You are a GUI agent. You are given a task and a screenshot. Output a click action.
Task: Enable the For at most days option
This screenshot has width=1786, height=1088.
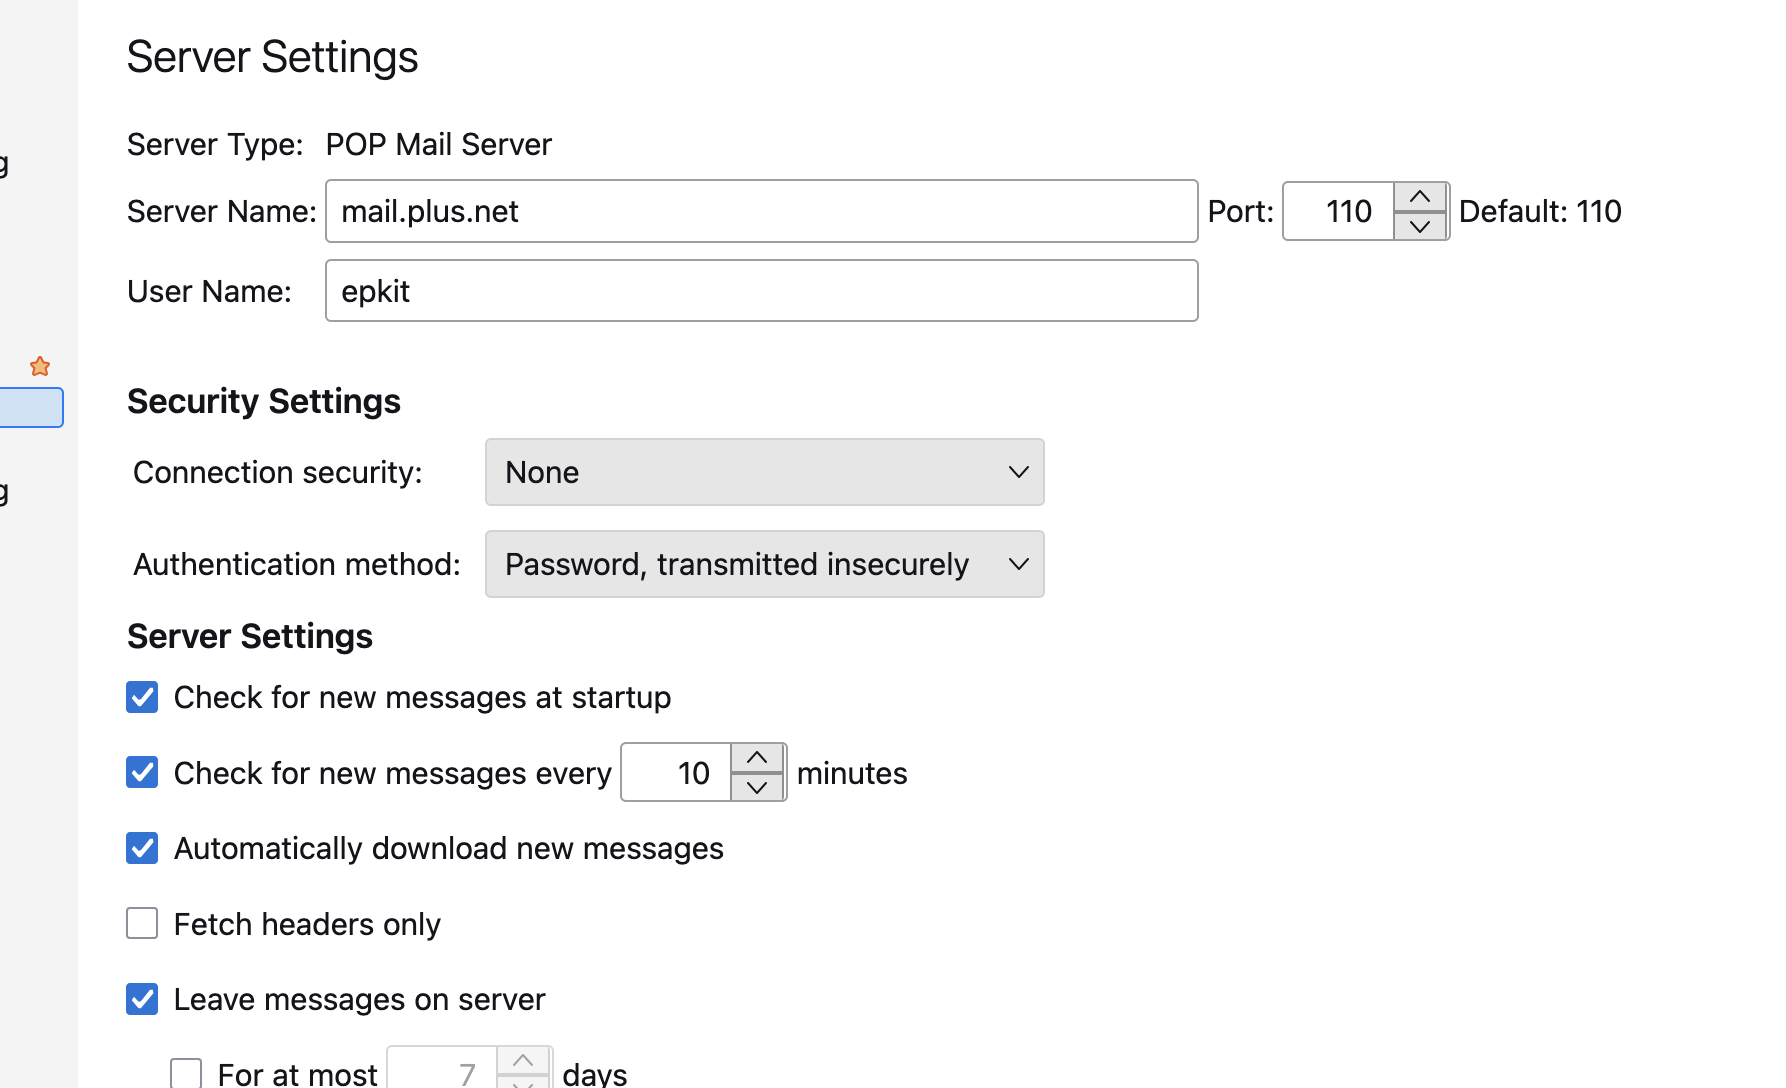[x=186, y=1073]
